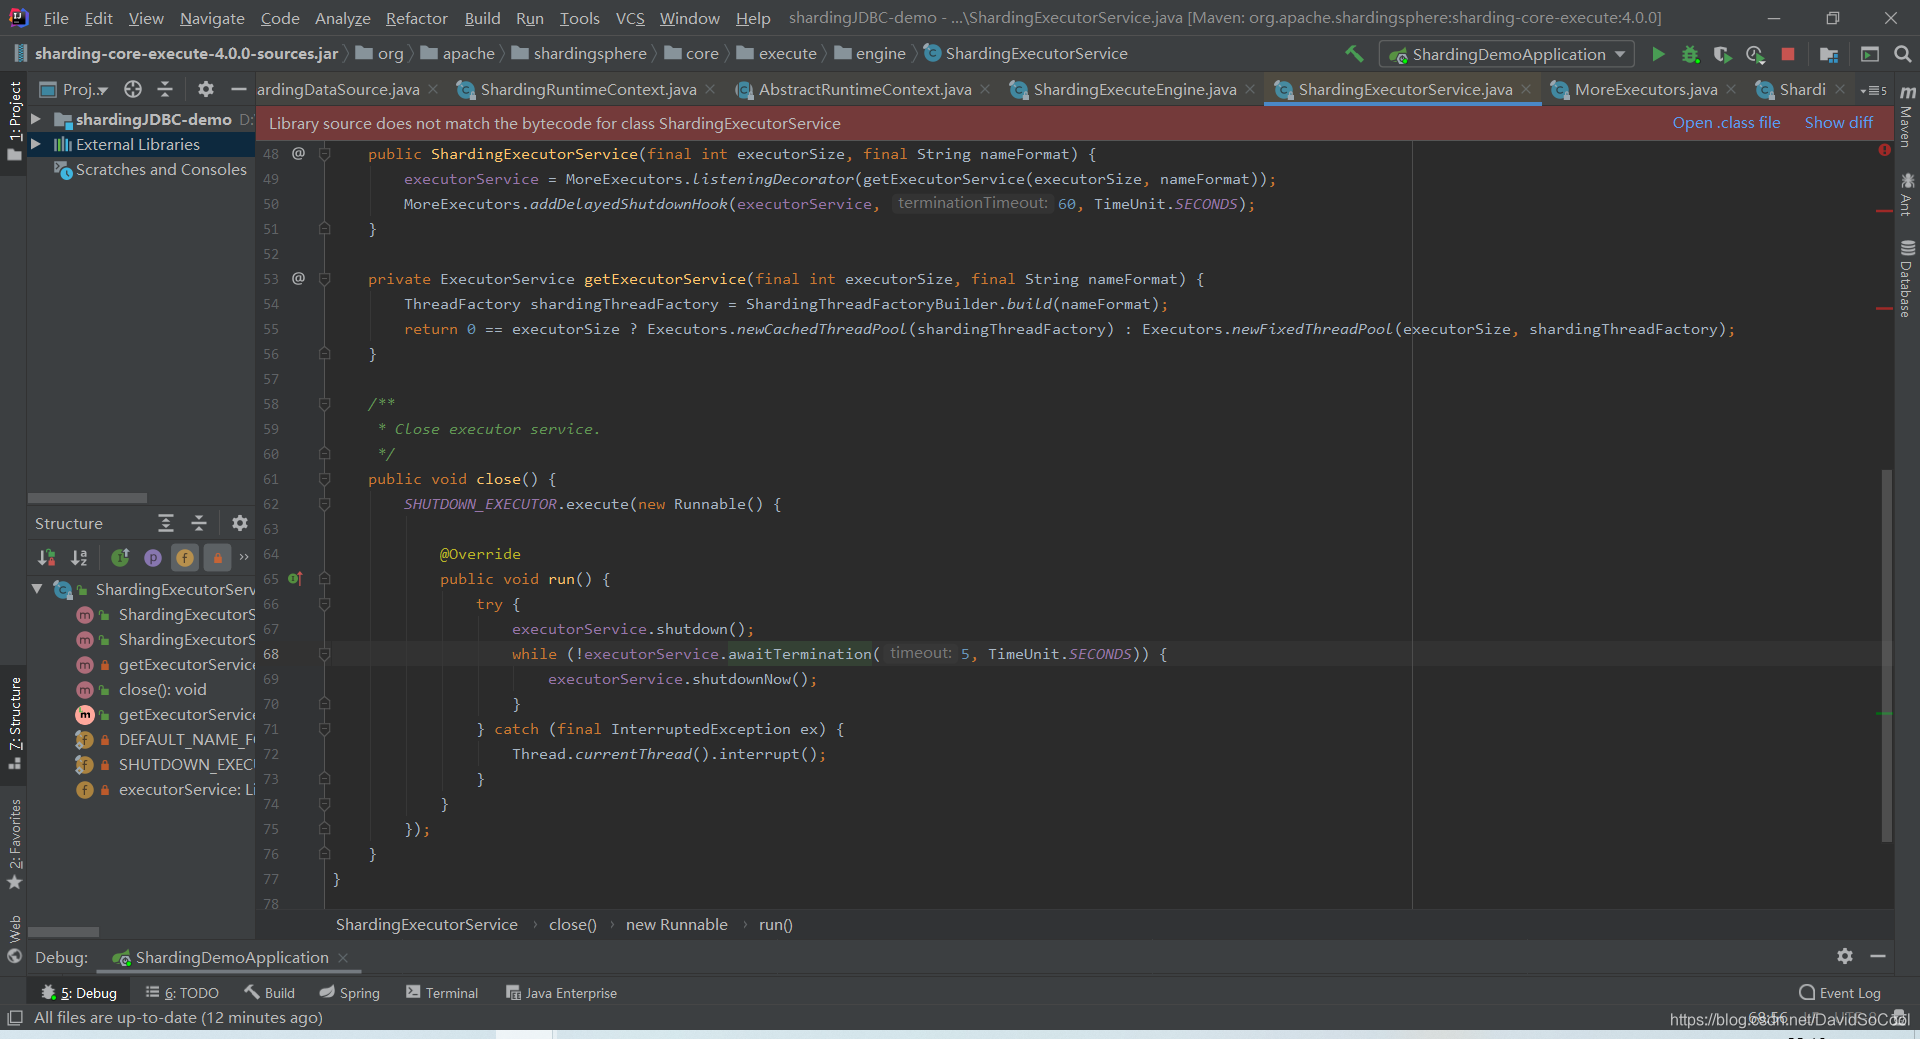Expand all nodes in the Structure panel

point(166,523)
